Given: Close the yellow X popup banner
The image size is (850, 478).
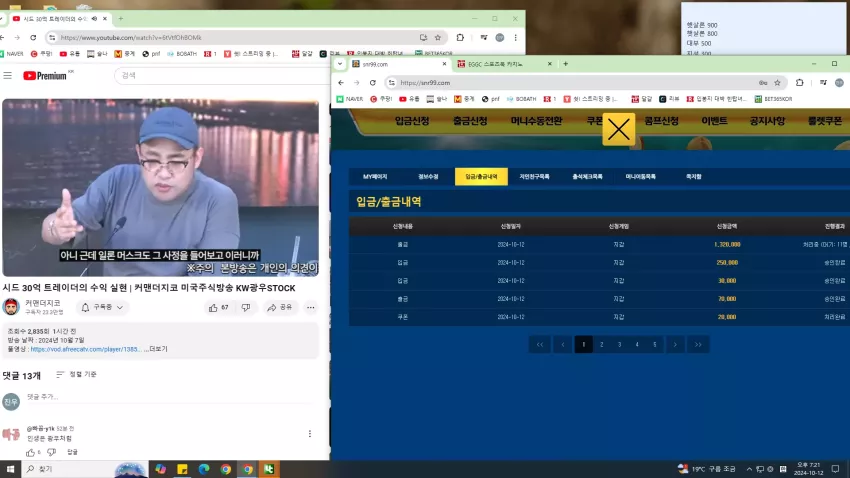Looking at the screenshot, I should click(619, 130).
